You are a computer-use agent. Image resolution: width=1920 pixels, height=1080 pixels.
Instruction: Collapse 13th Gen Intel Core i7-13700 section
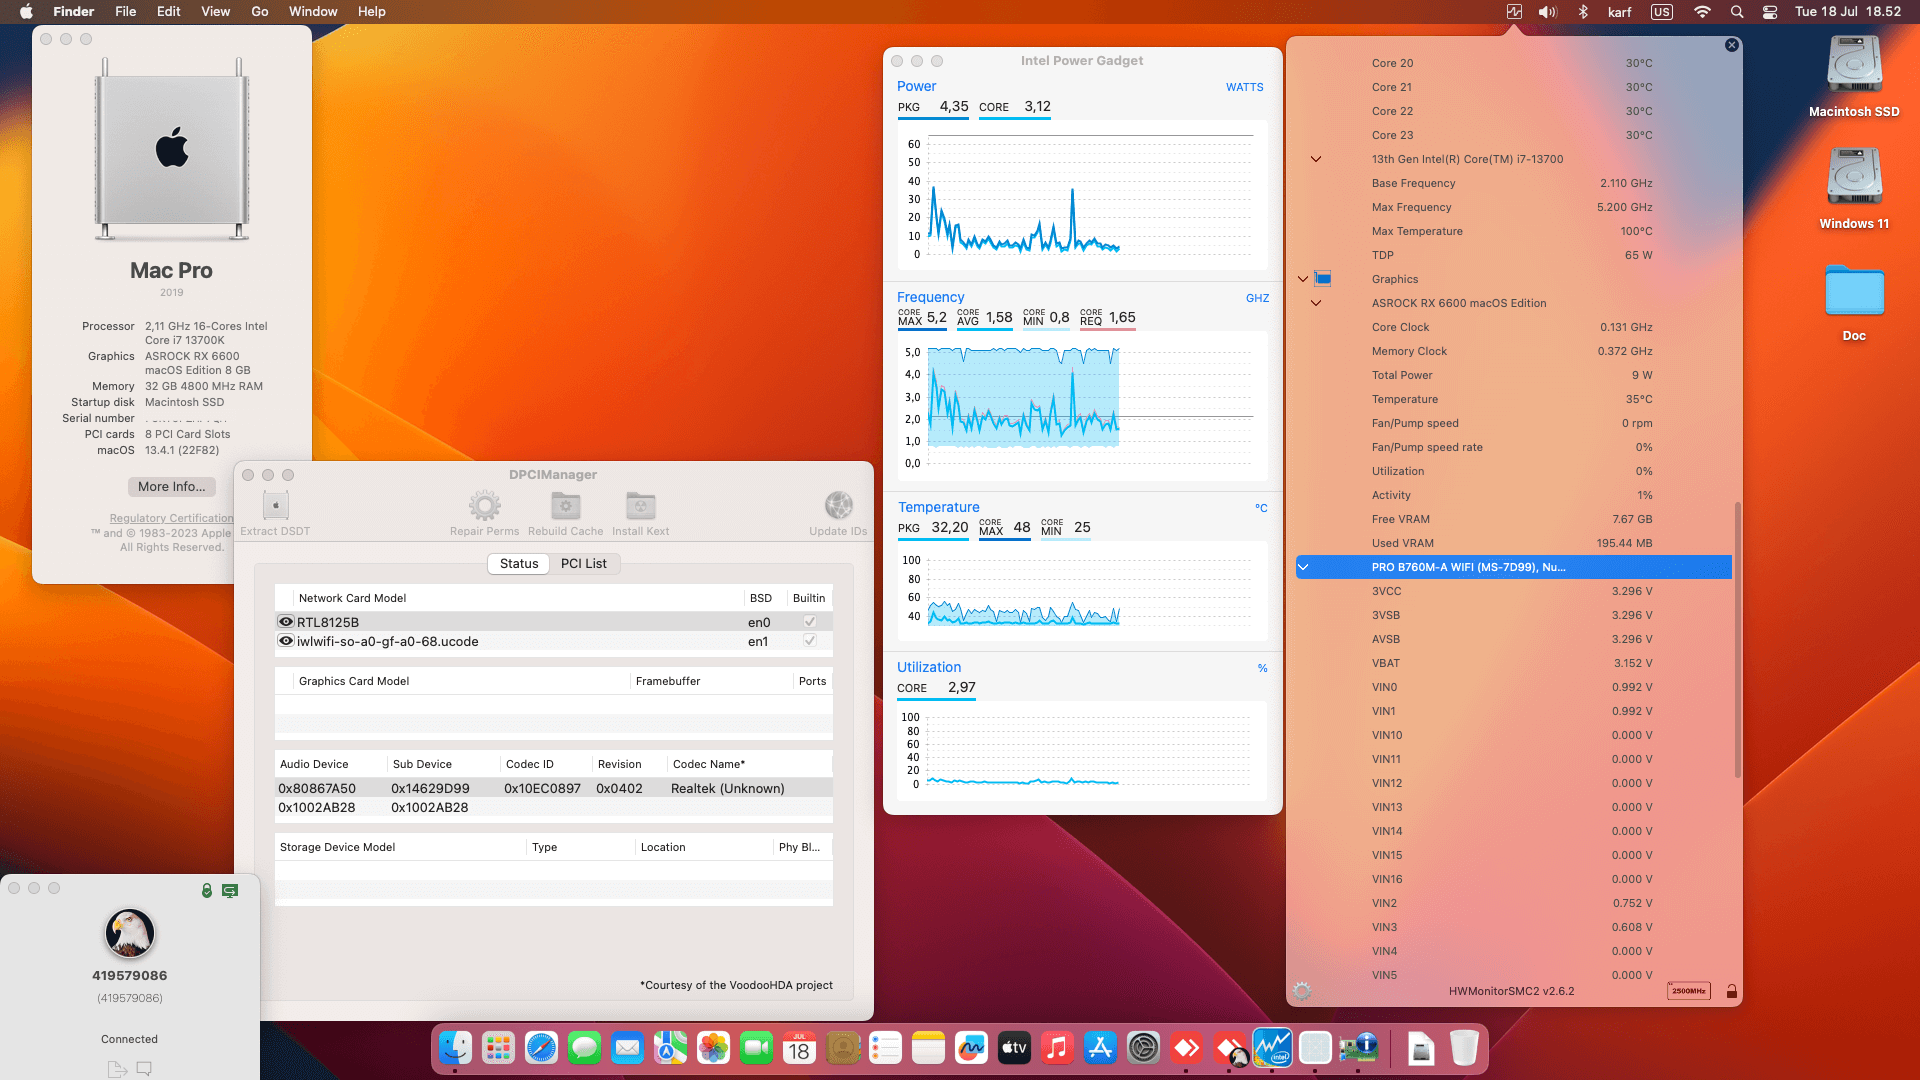1316,159
